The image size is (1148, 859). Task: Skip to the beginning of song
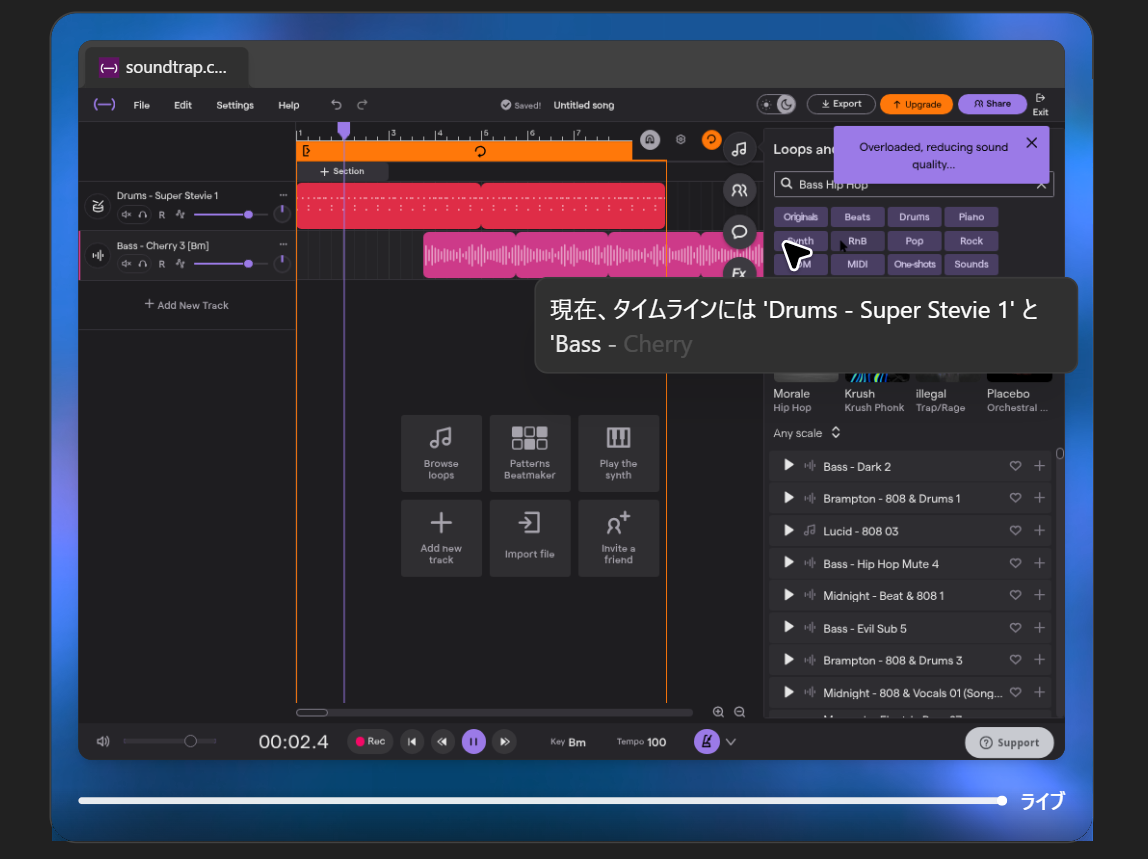412,742
